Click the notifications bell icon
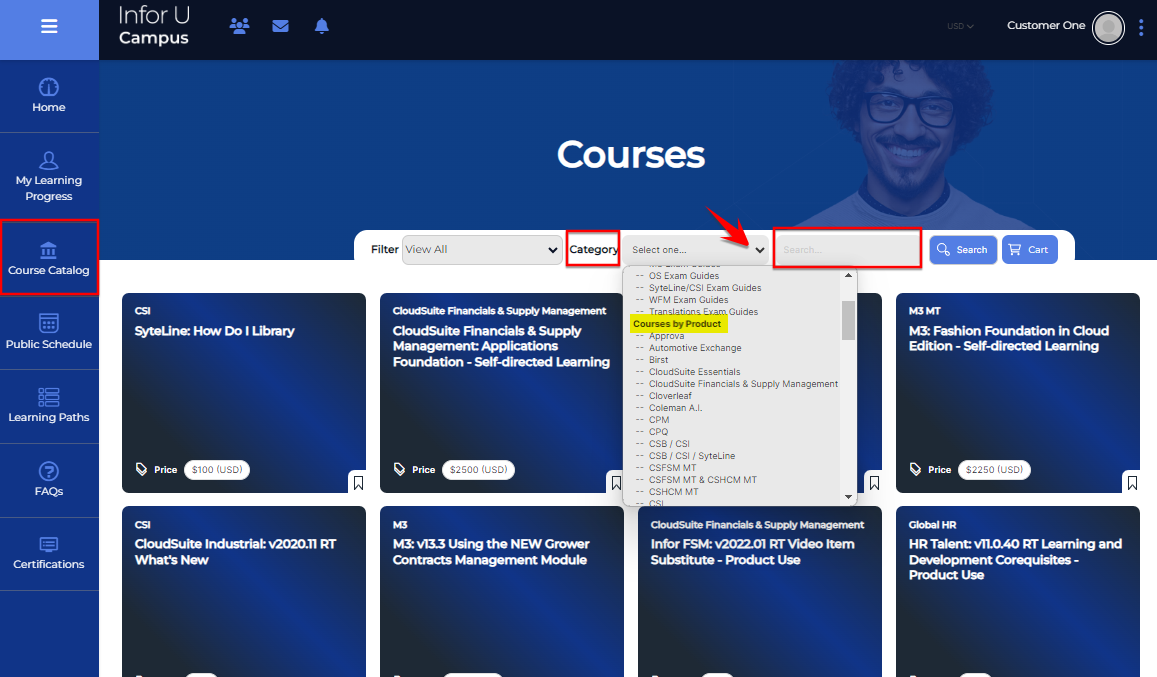The image size is (1157, 677). [x=321, y=26]
